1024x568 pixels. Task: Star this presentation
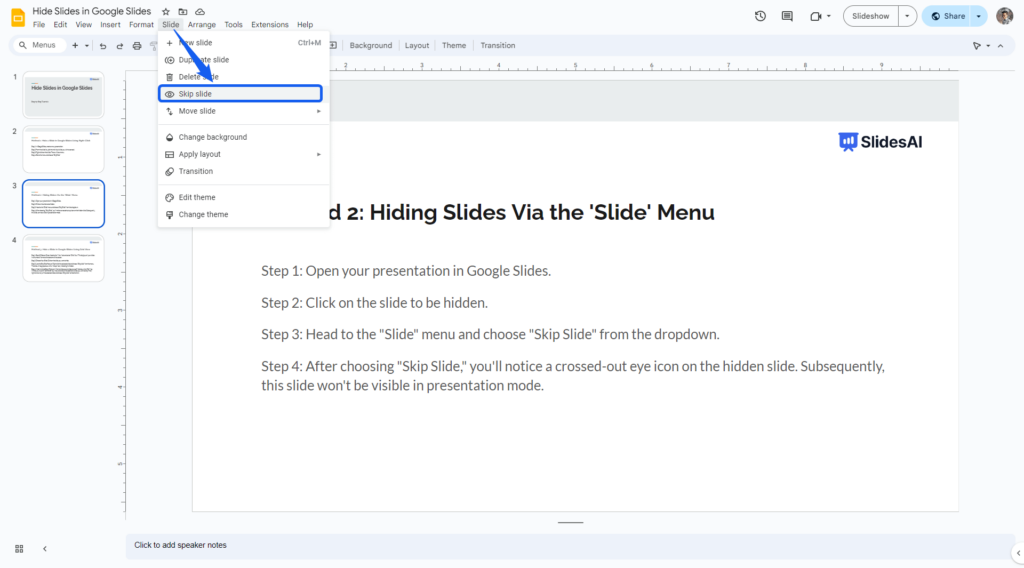click(166, 12)
